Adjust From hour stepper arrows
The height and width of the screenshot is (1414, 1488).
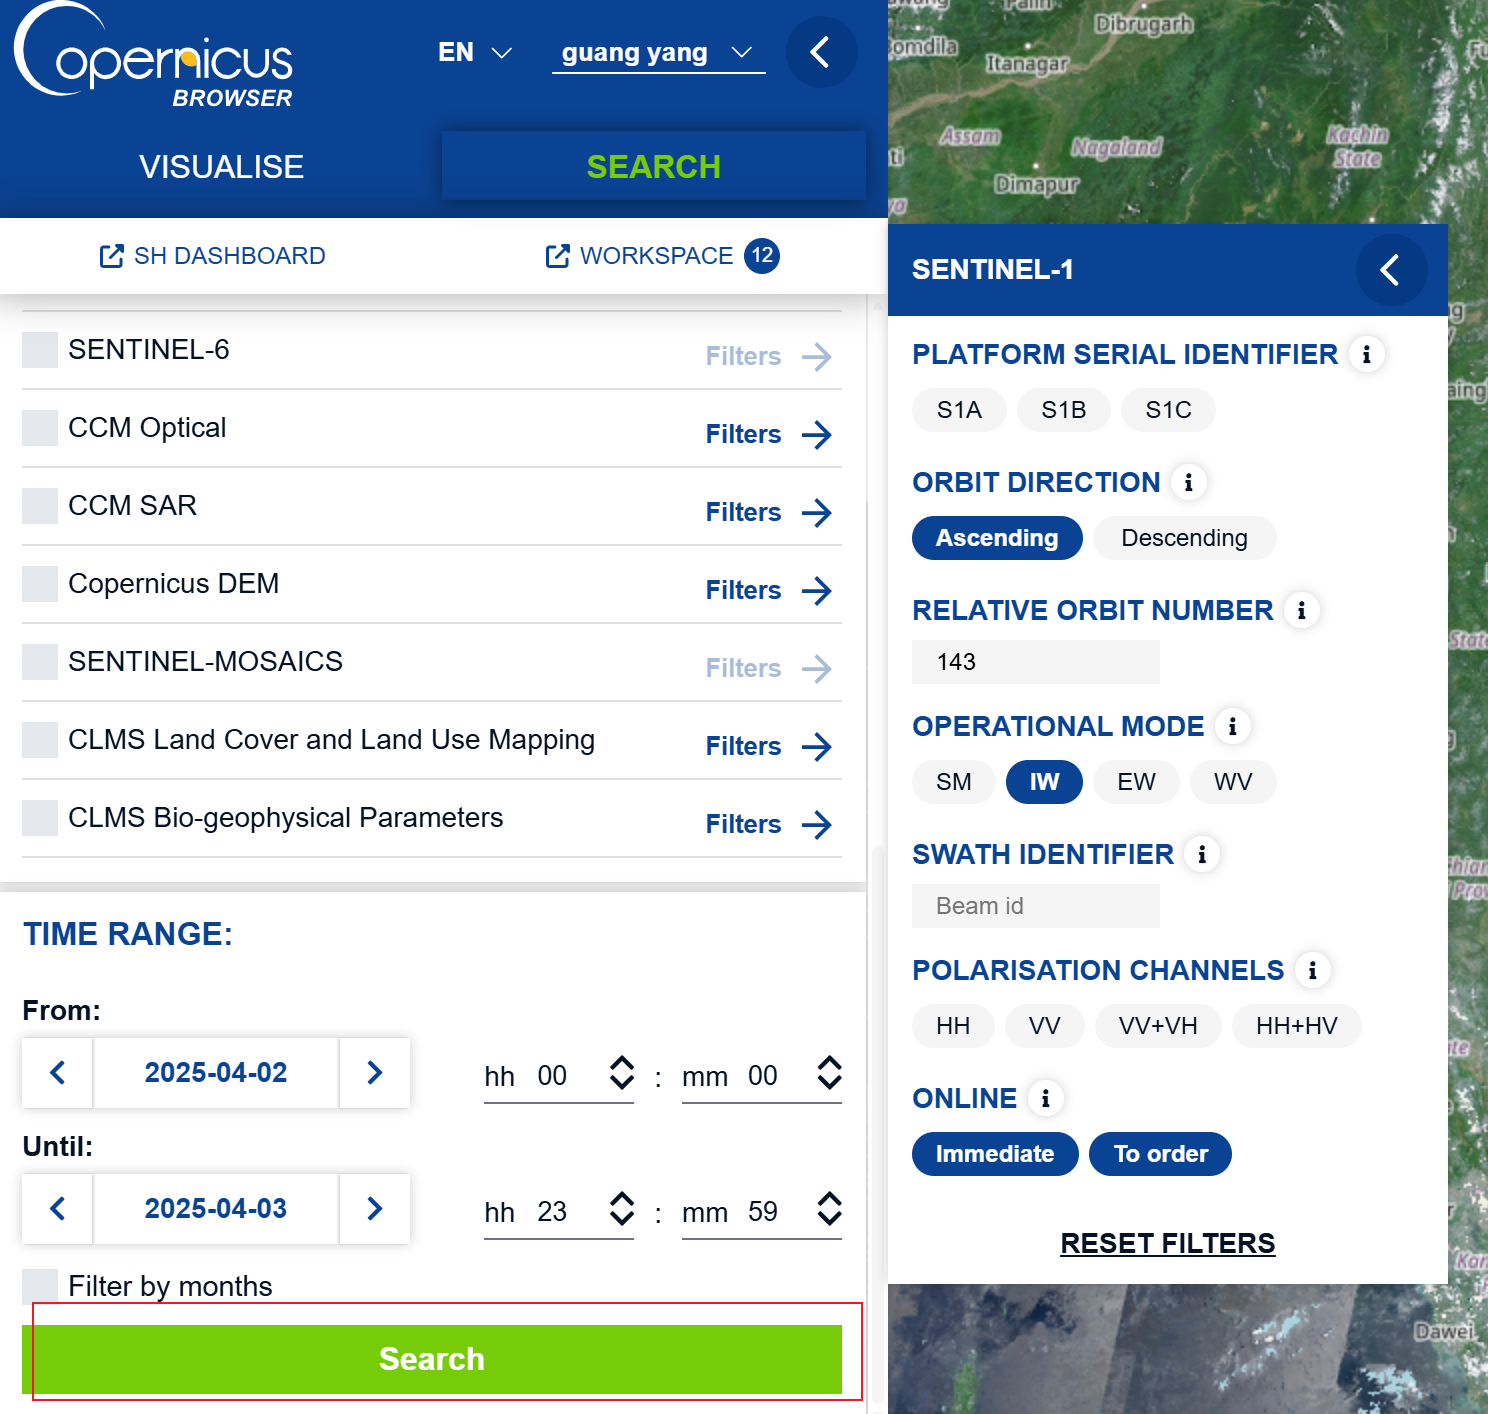pos(622,1073)
